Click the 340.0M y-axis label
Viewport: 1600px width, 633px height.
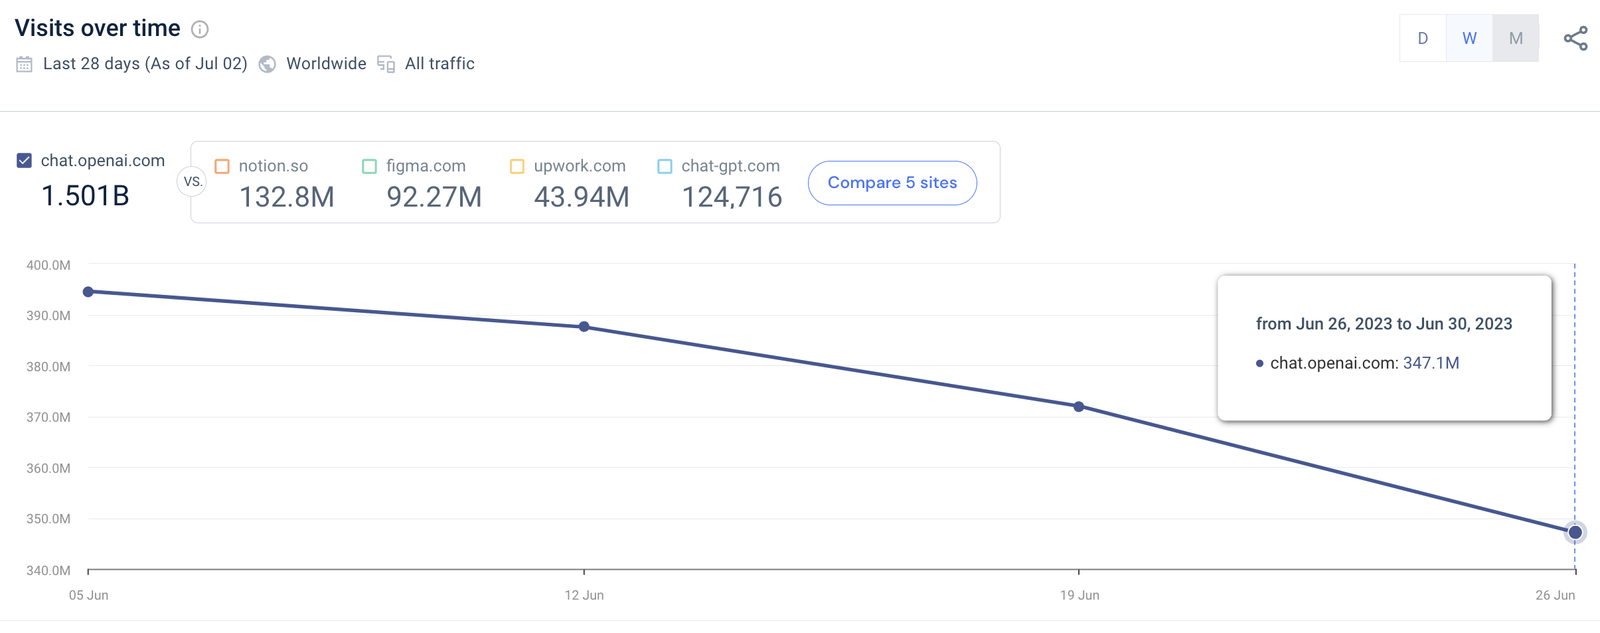point(48,571)
